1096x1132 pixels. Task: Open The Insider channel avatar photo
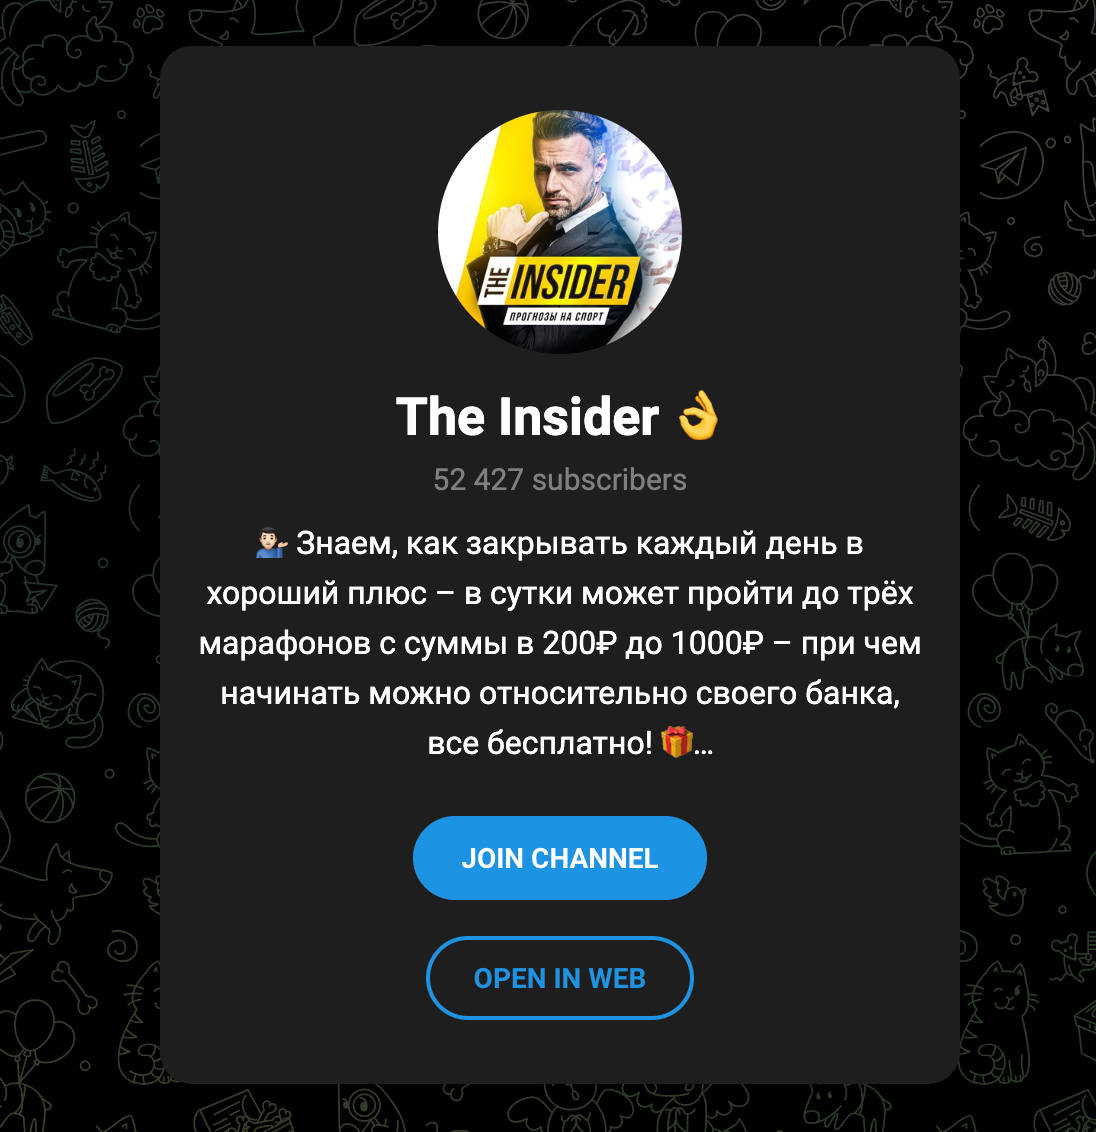coord(560,232)
